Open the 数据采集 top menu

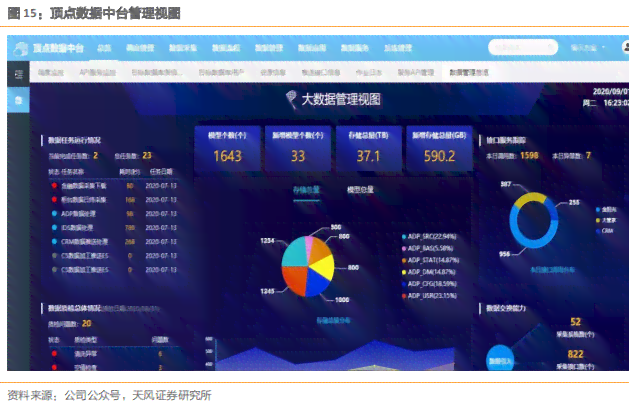[183, 48]
